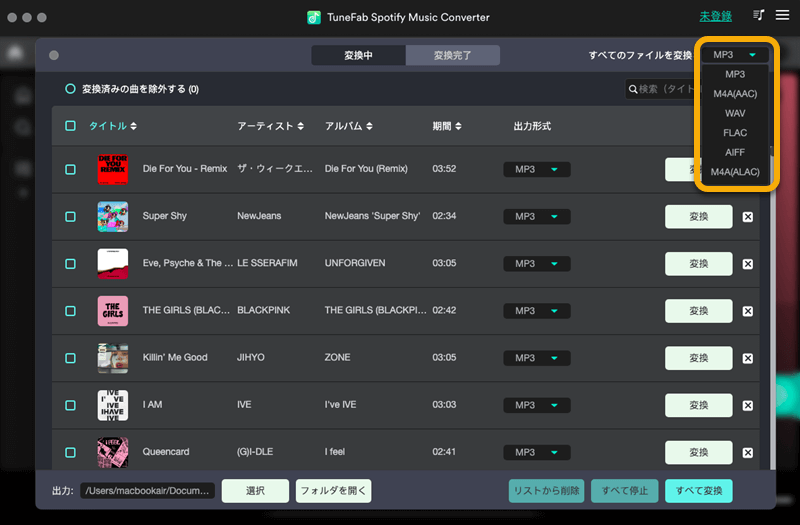Image resolution: width=800 pixels, height=525 pixels.
Task: Collapse the all-files MP3 format dropdown
Action: (x=735, y=55)
